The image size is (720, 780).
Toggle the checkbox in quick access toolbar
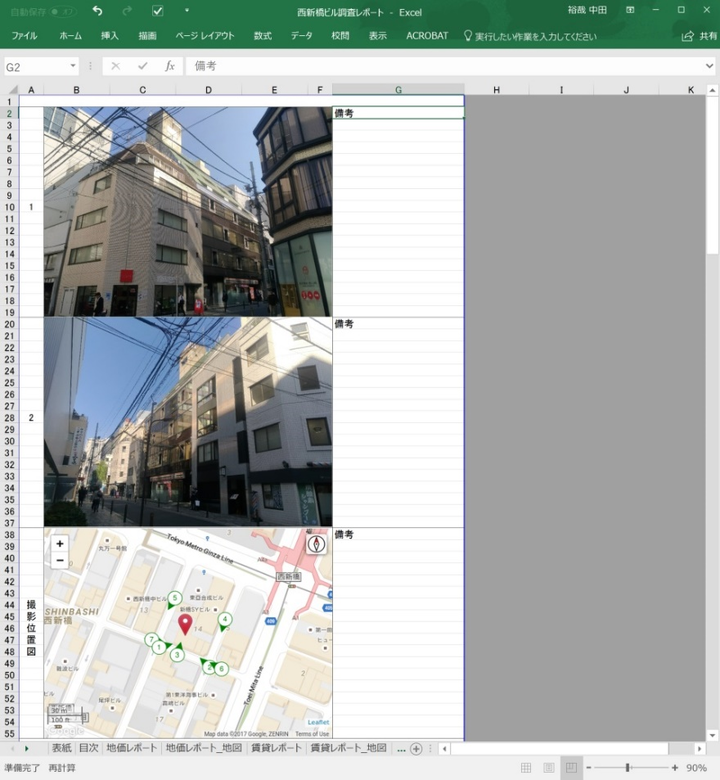[x=157, y=11]
